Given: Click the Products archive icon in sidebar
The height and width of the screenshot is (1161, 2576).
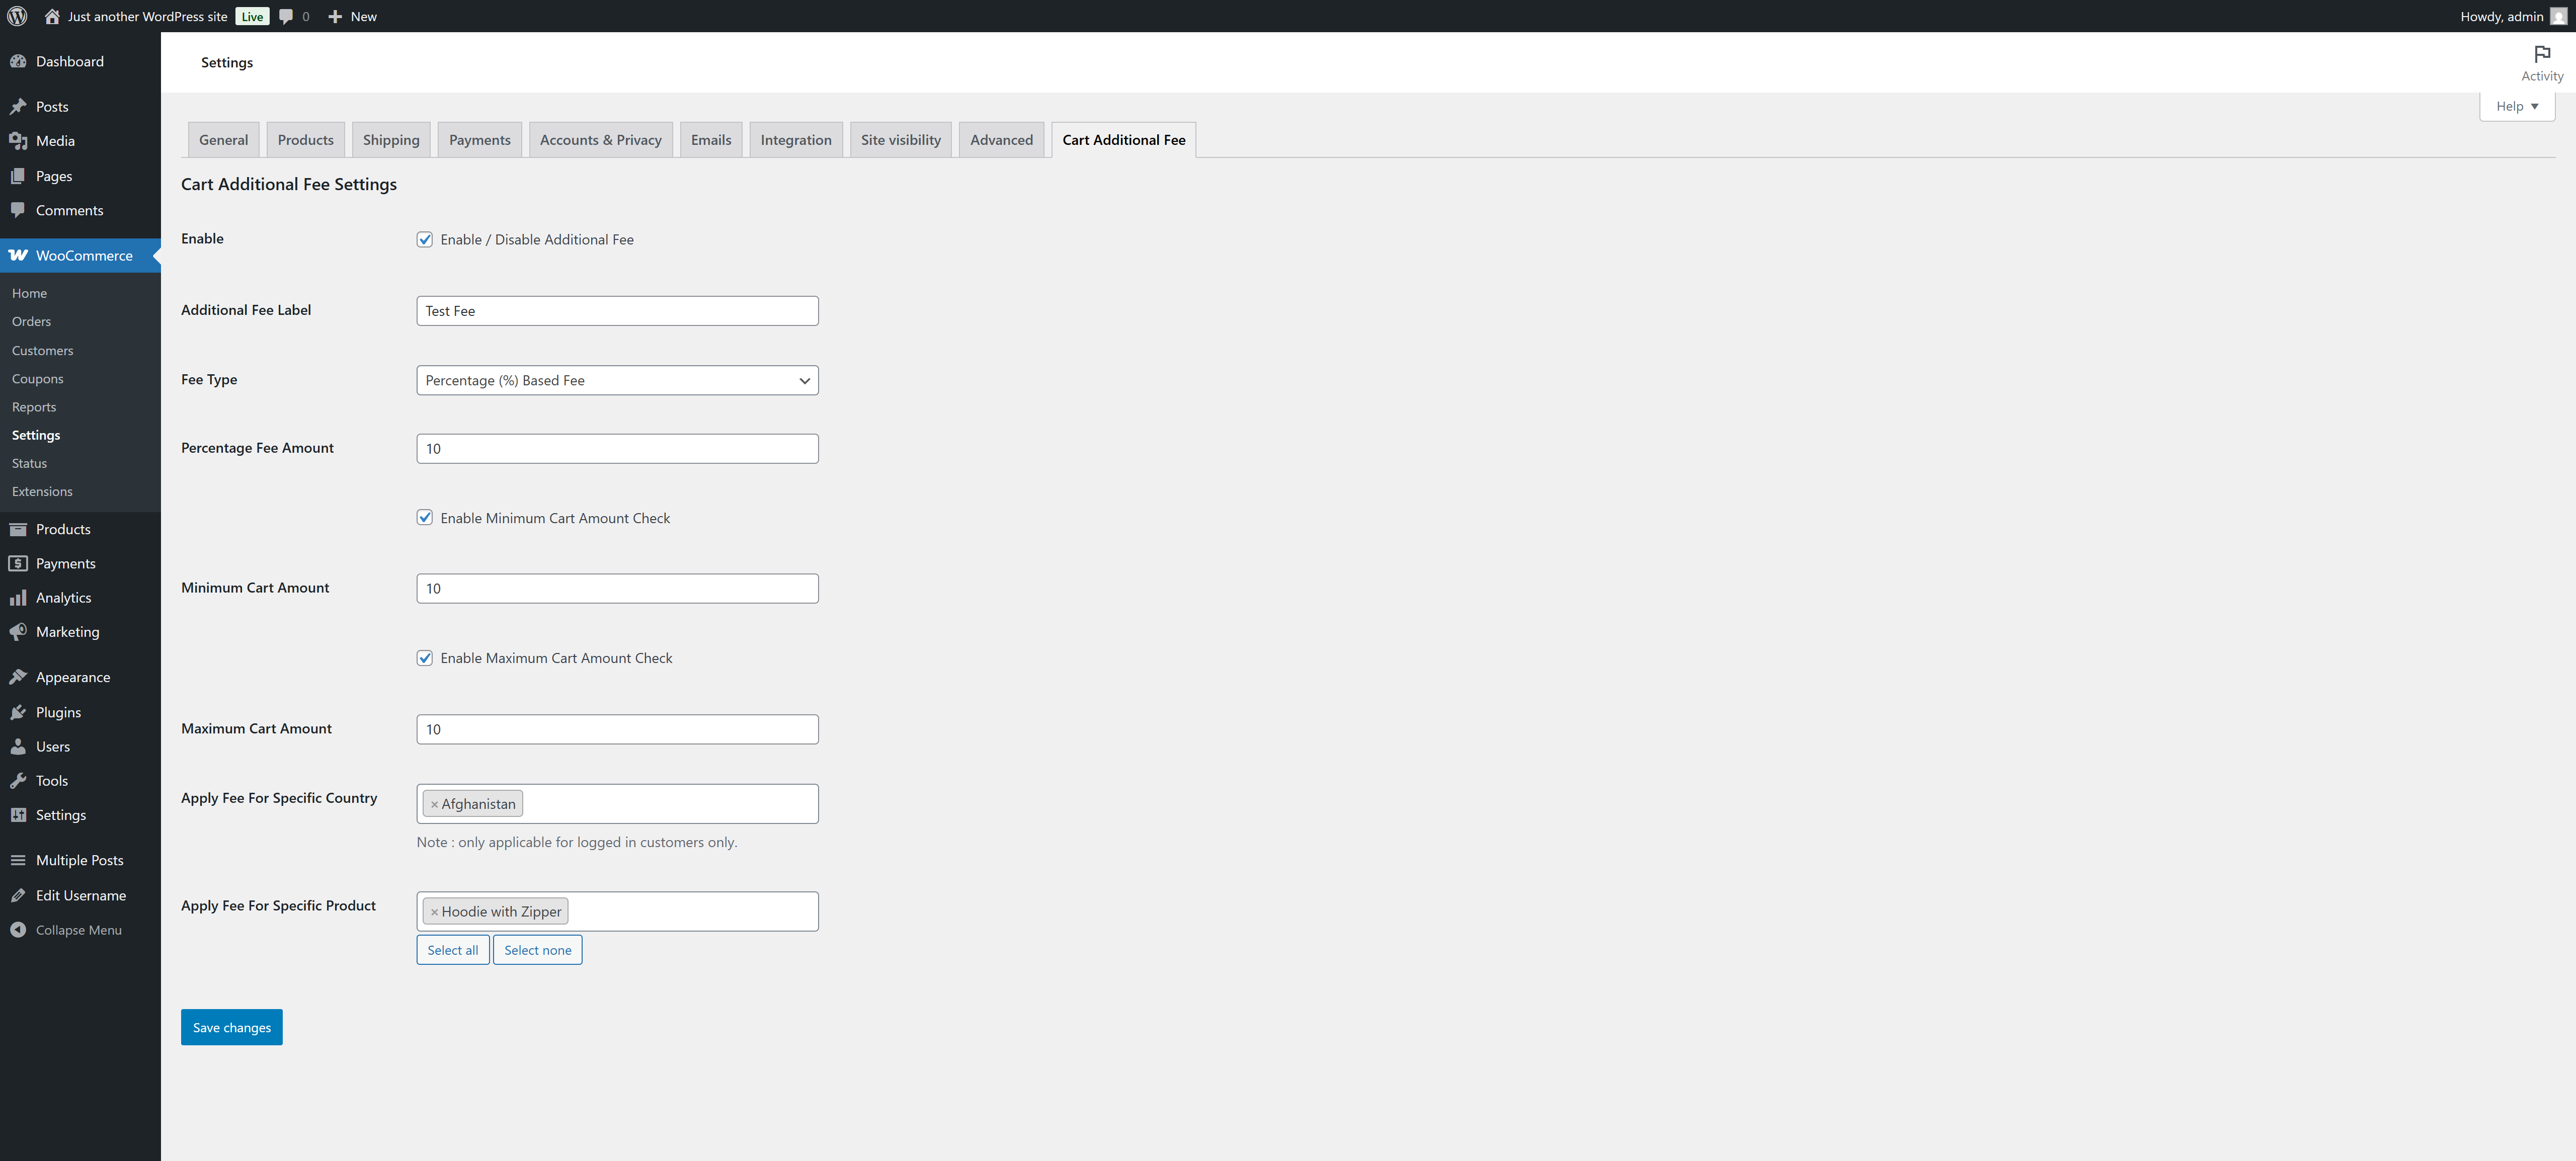Looking at the screenshot, I should coord(18,529).
